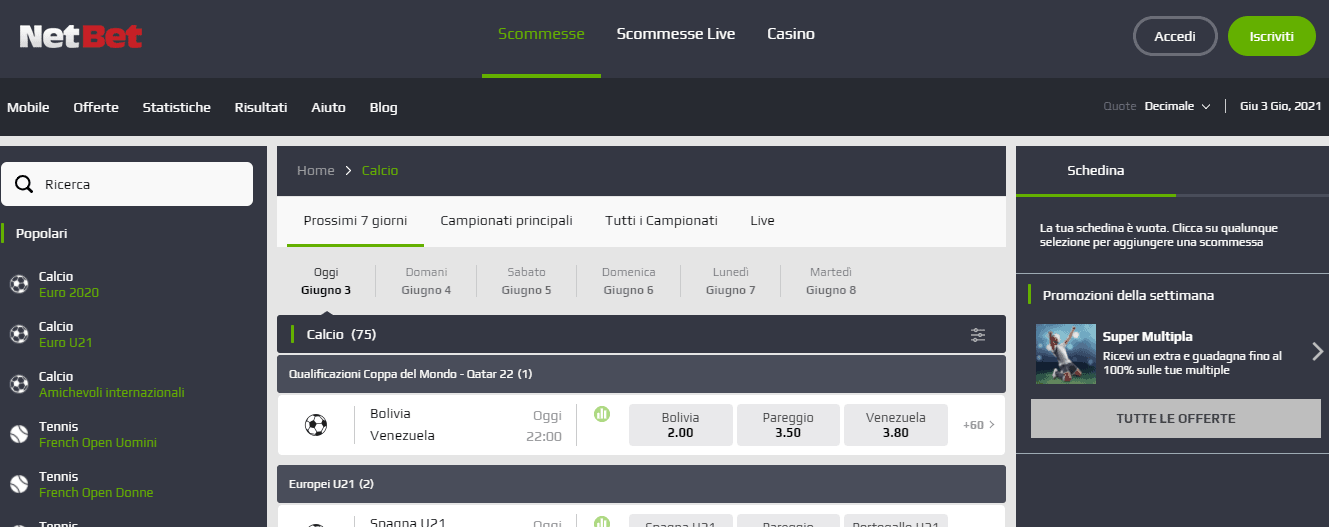Click soccer ball icon beside Amichevoli internazionali
This screenshot has width=1329, height=527.
click(x=19, y=384)
